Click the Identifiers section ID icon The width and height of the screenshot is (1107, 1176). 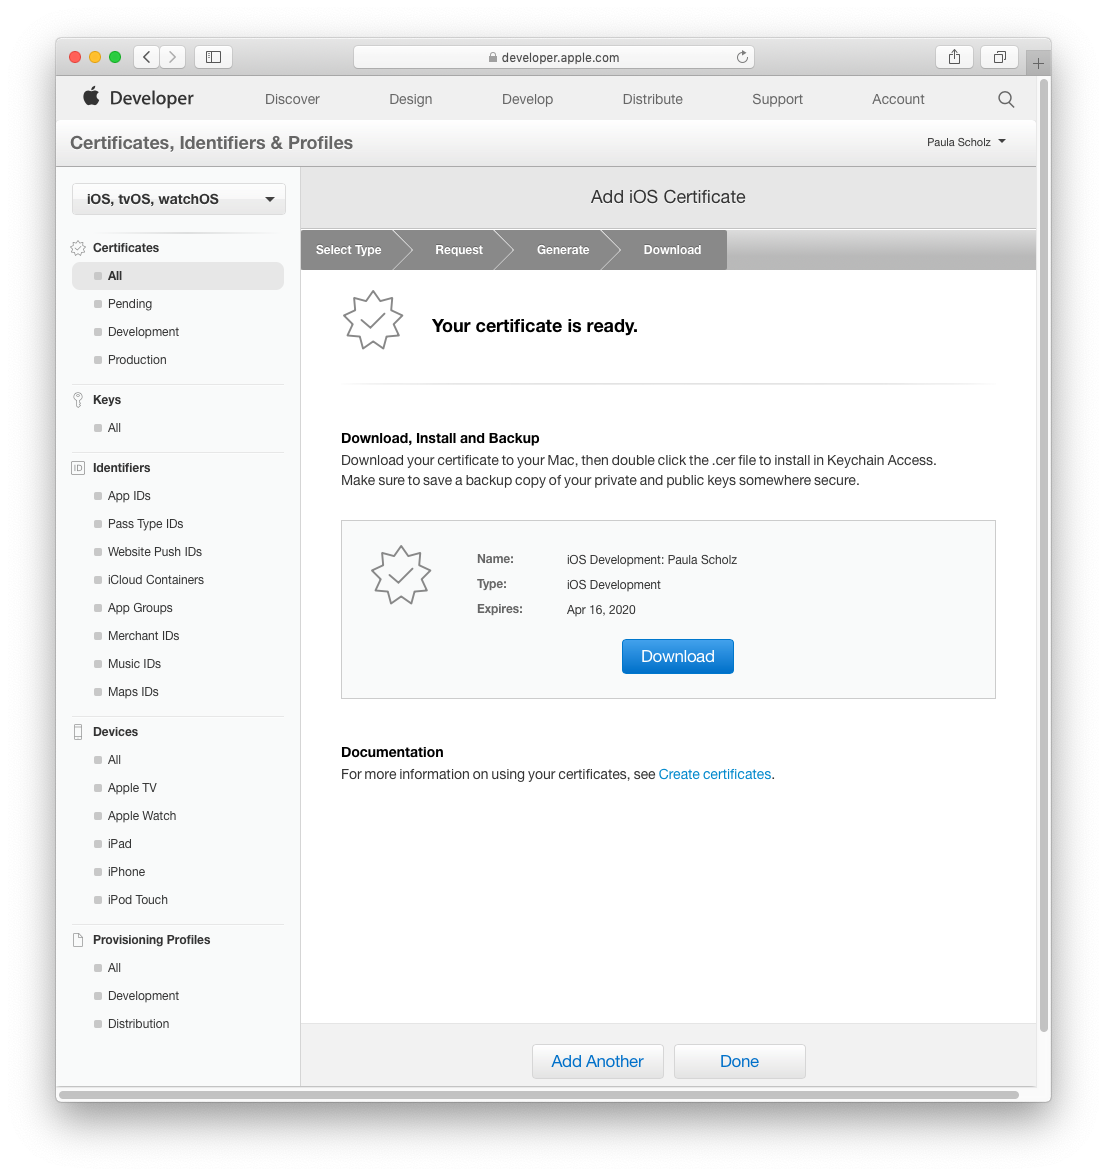tap(78, 468)
